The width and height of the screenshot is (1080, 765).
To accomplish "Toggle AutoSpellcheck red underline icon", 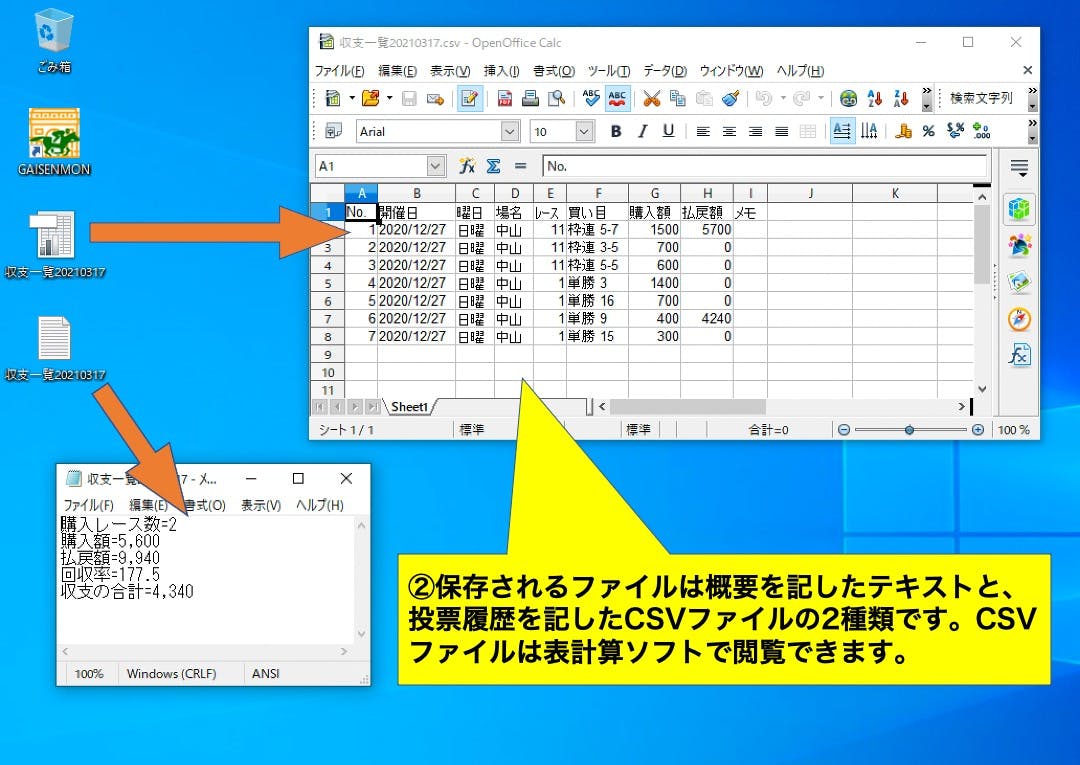I will tap(617, 98).
